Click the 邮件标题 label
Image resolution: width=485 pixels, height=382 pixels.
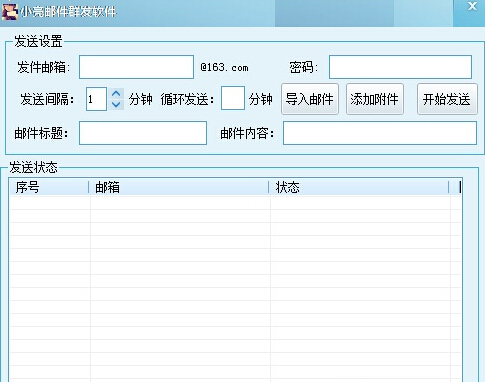tap(41, 134)
